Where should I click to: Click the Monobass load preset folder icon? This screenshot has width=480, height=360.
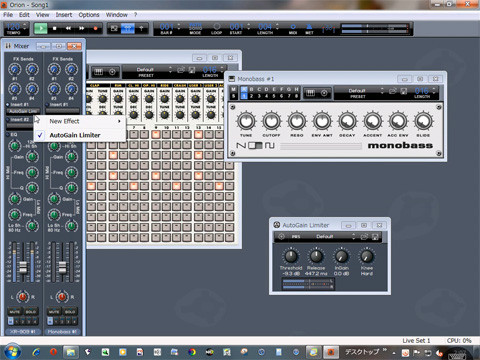coord(393,91)
